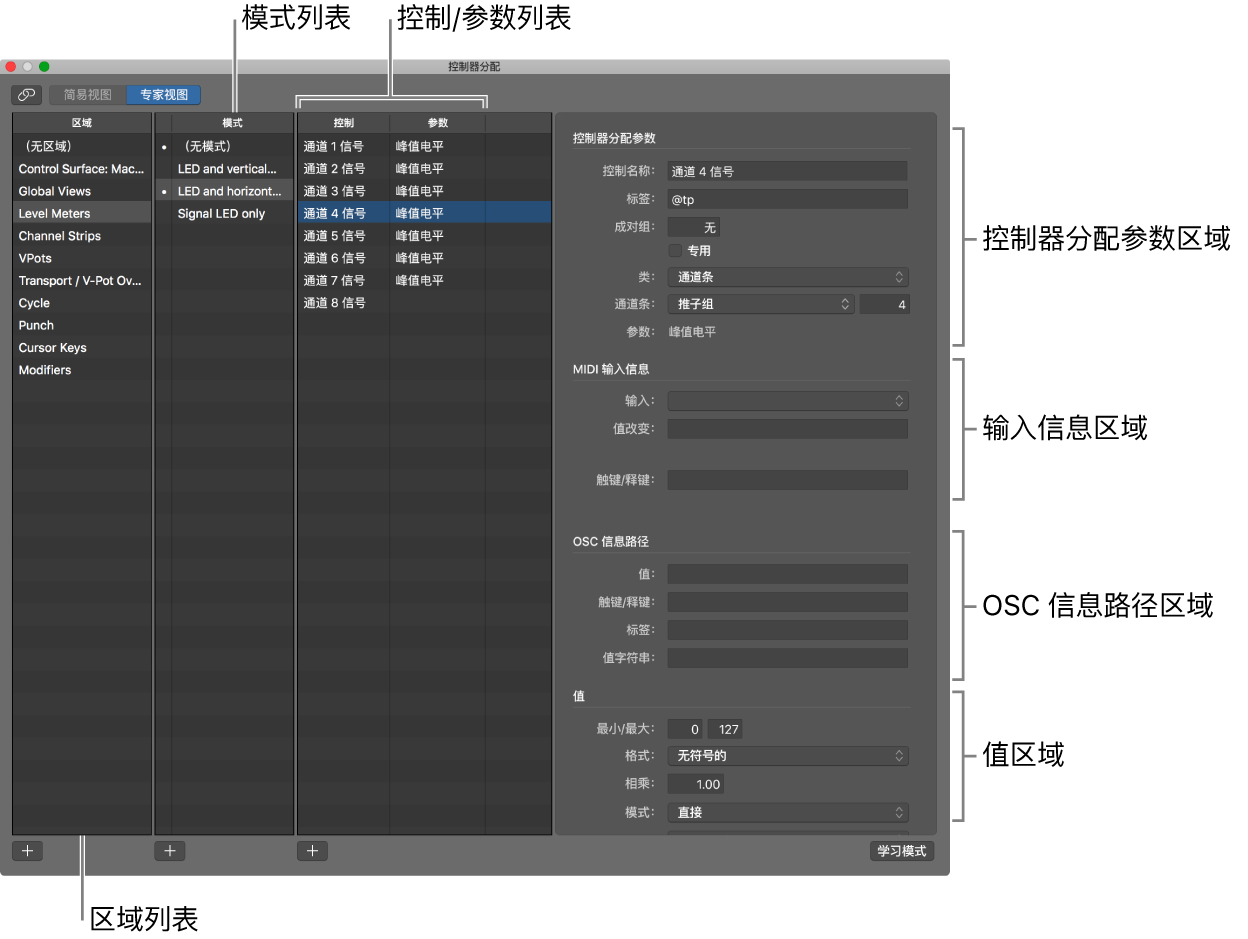
Task: Click the link/chain icon in the toolbar
Action: [x=26, y=94]
